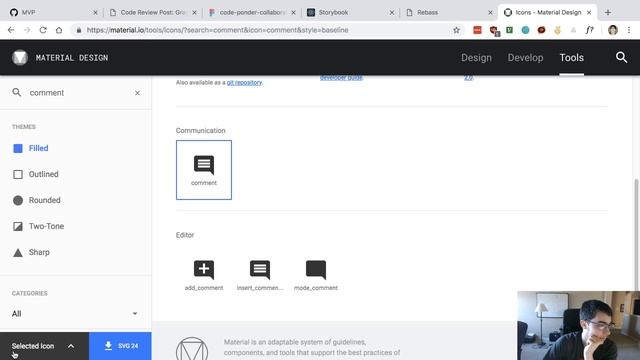The width and height of the screenshot is (640, 360).
Task: Open the Tools nav item
Action: tap(571, 58)
